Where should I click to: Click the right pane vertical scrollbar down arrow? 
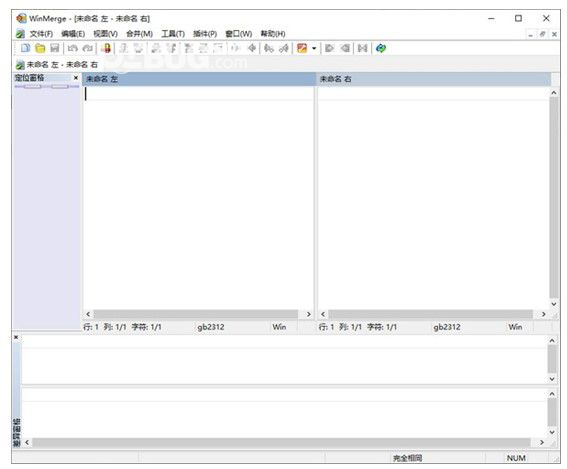tap(554, 304)
